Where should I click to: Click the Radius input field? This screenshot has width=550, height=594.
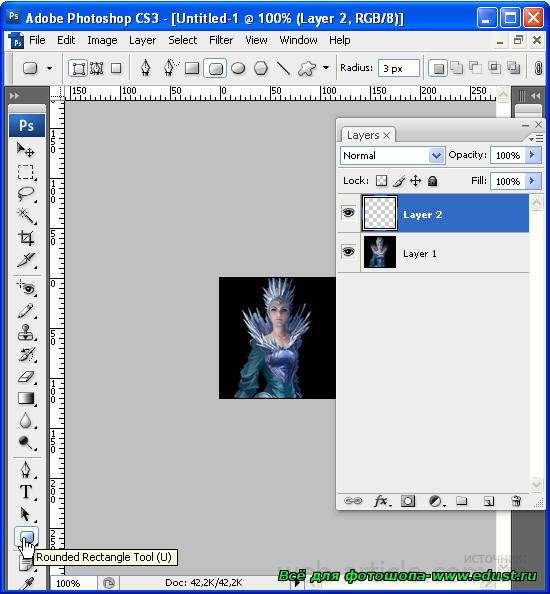398,68
